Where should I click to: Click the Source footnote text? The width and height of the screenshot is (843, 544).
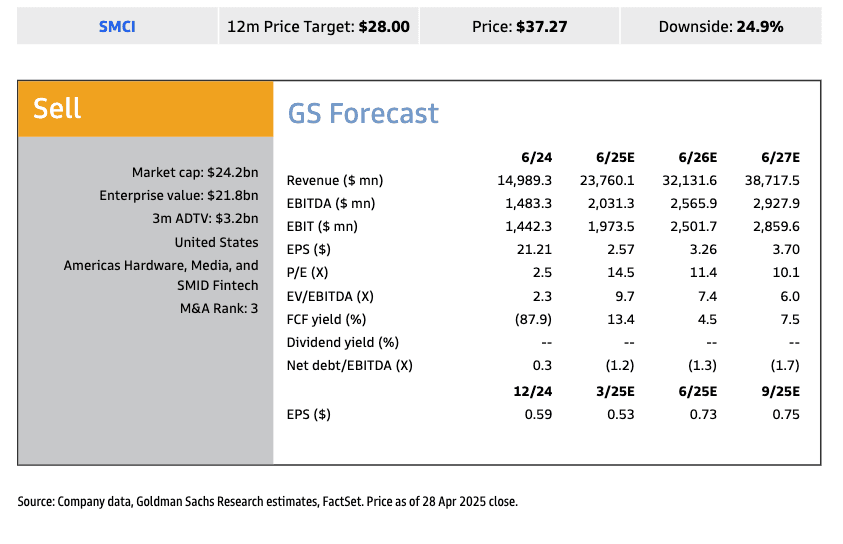[267, 502]
